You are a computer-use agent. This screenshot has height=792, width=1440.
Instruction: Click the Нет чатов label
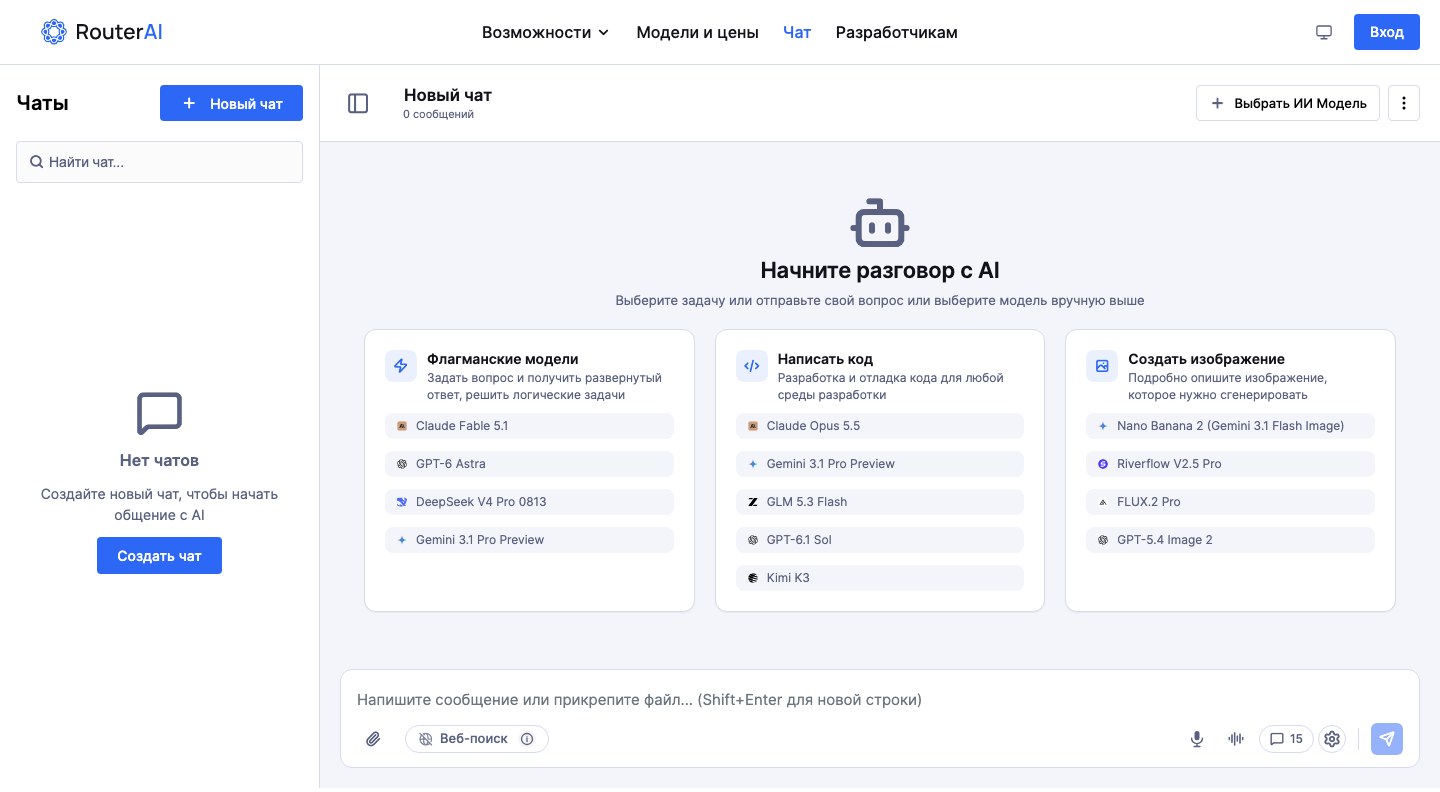[159, 460]
